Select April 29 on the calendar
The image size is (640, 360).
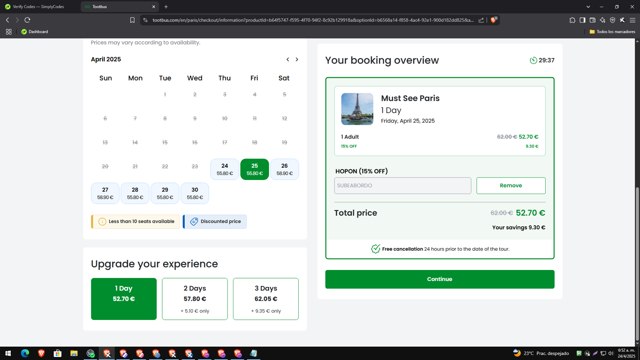tap(165, 193)
